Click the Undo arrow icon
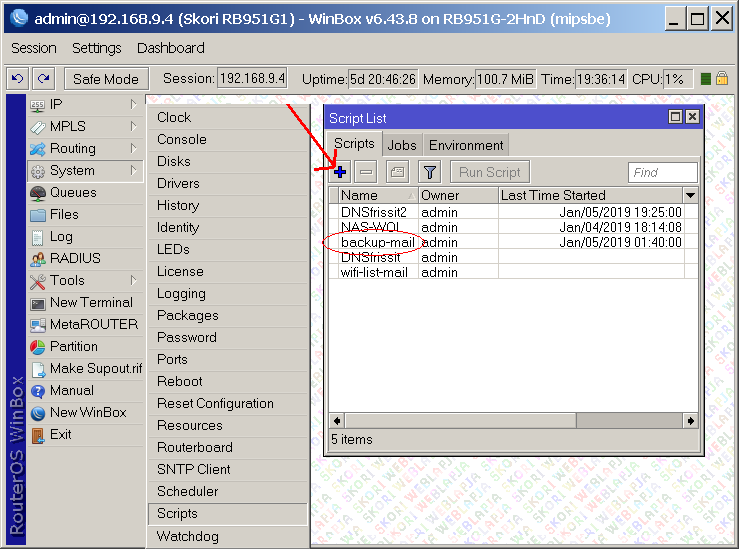Screen dimensions: 739x549 click(x=17, y=79)
